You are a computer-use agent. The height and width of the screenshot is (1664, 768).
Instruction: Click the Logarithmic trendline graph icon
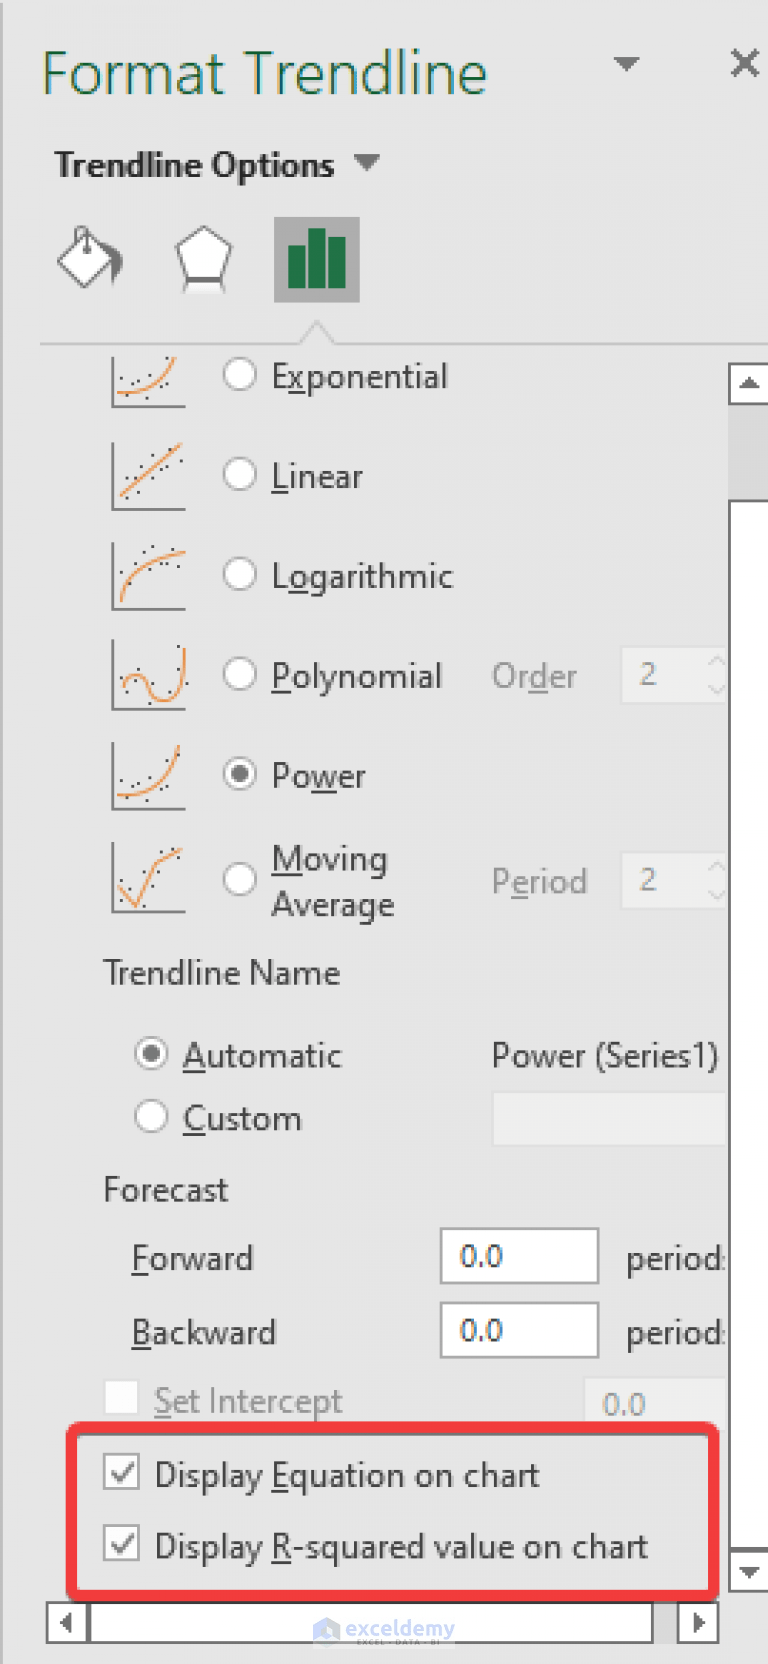pos(149,575)
